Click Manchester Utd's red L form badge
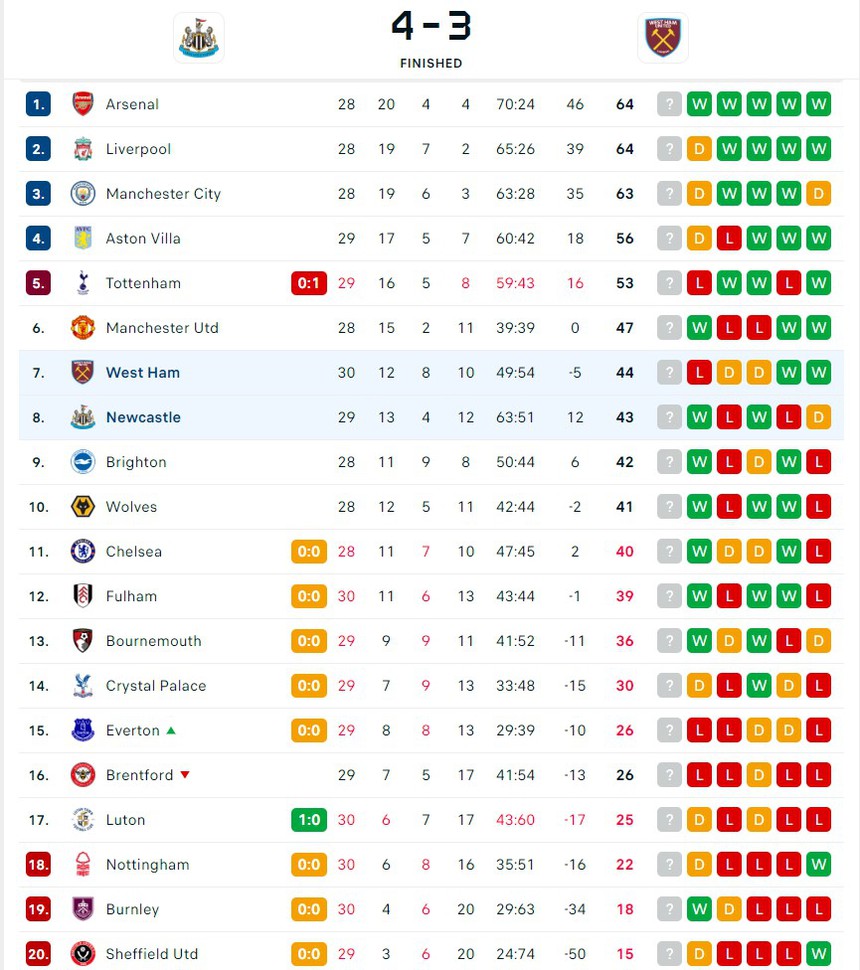The width and height of the screenshot is (860, 970). click(x=729, y=328)
